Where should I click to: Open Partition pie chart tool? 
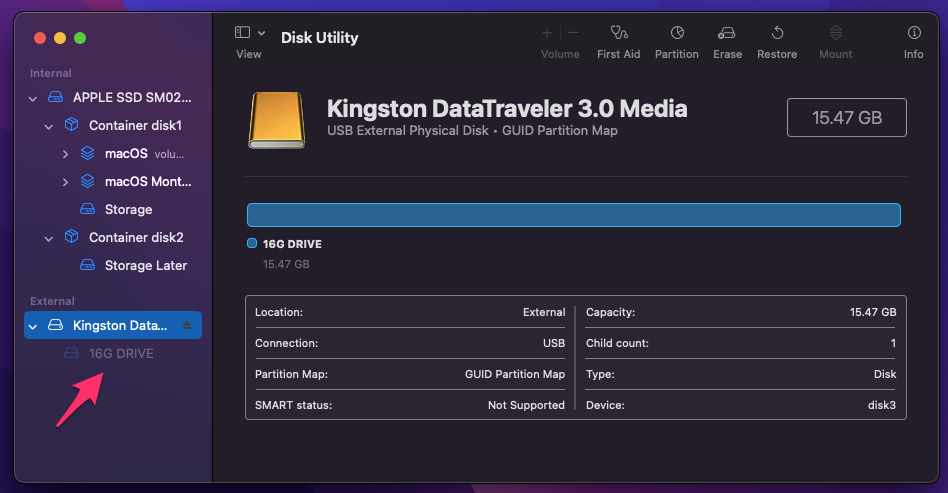coord(677,33)
